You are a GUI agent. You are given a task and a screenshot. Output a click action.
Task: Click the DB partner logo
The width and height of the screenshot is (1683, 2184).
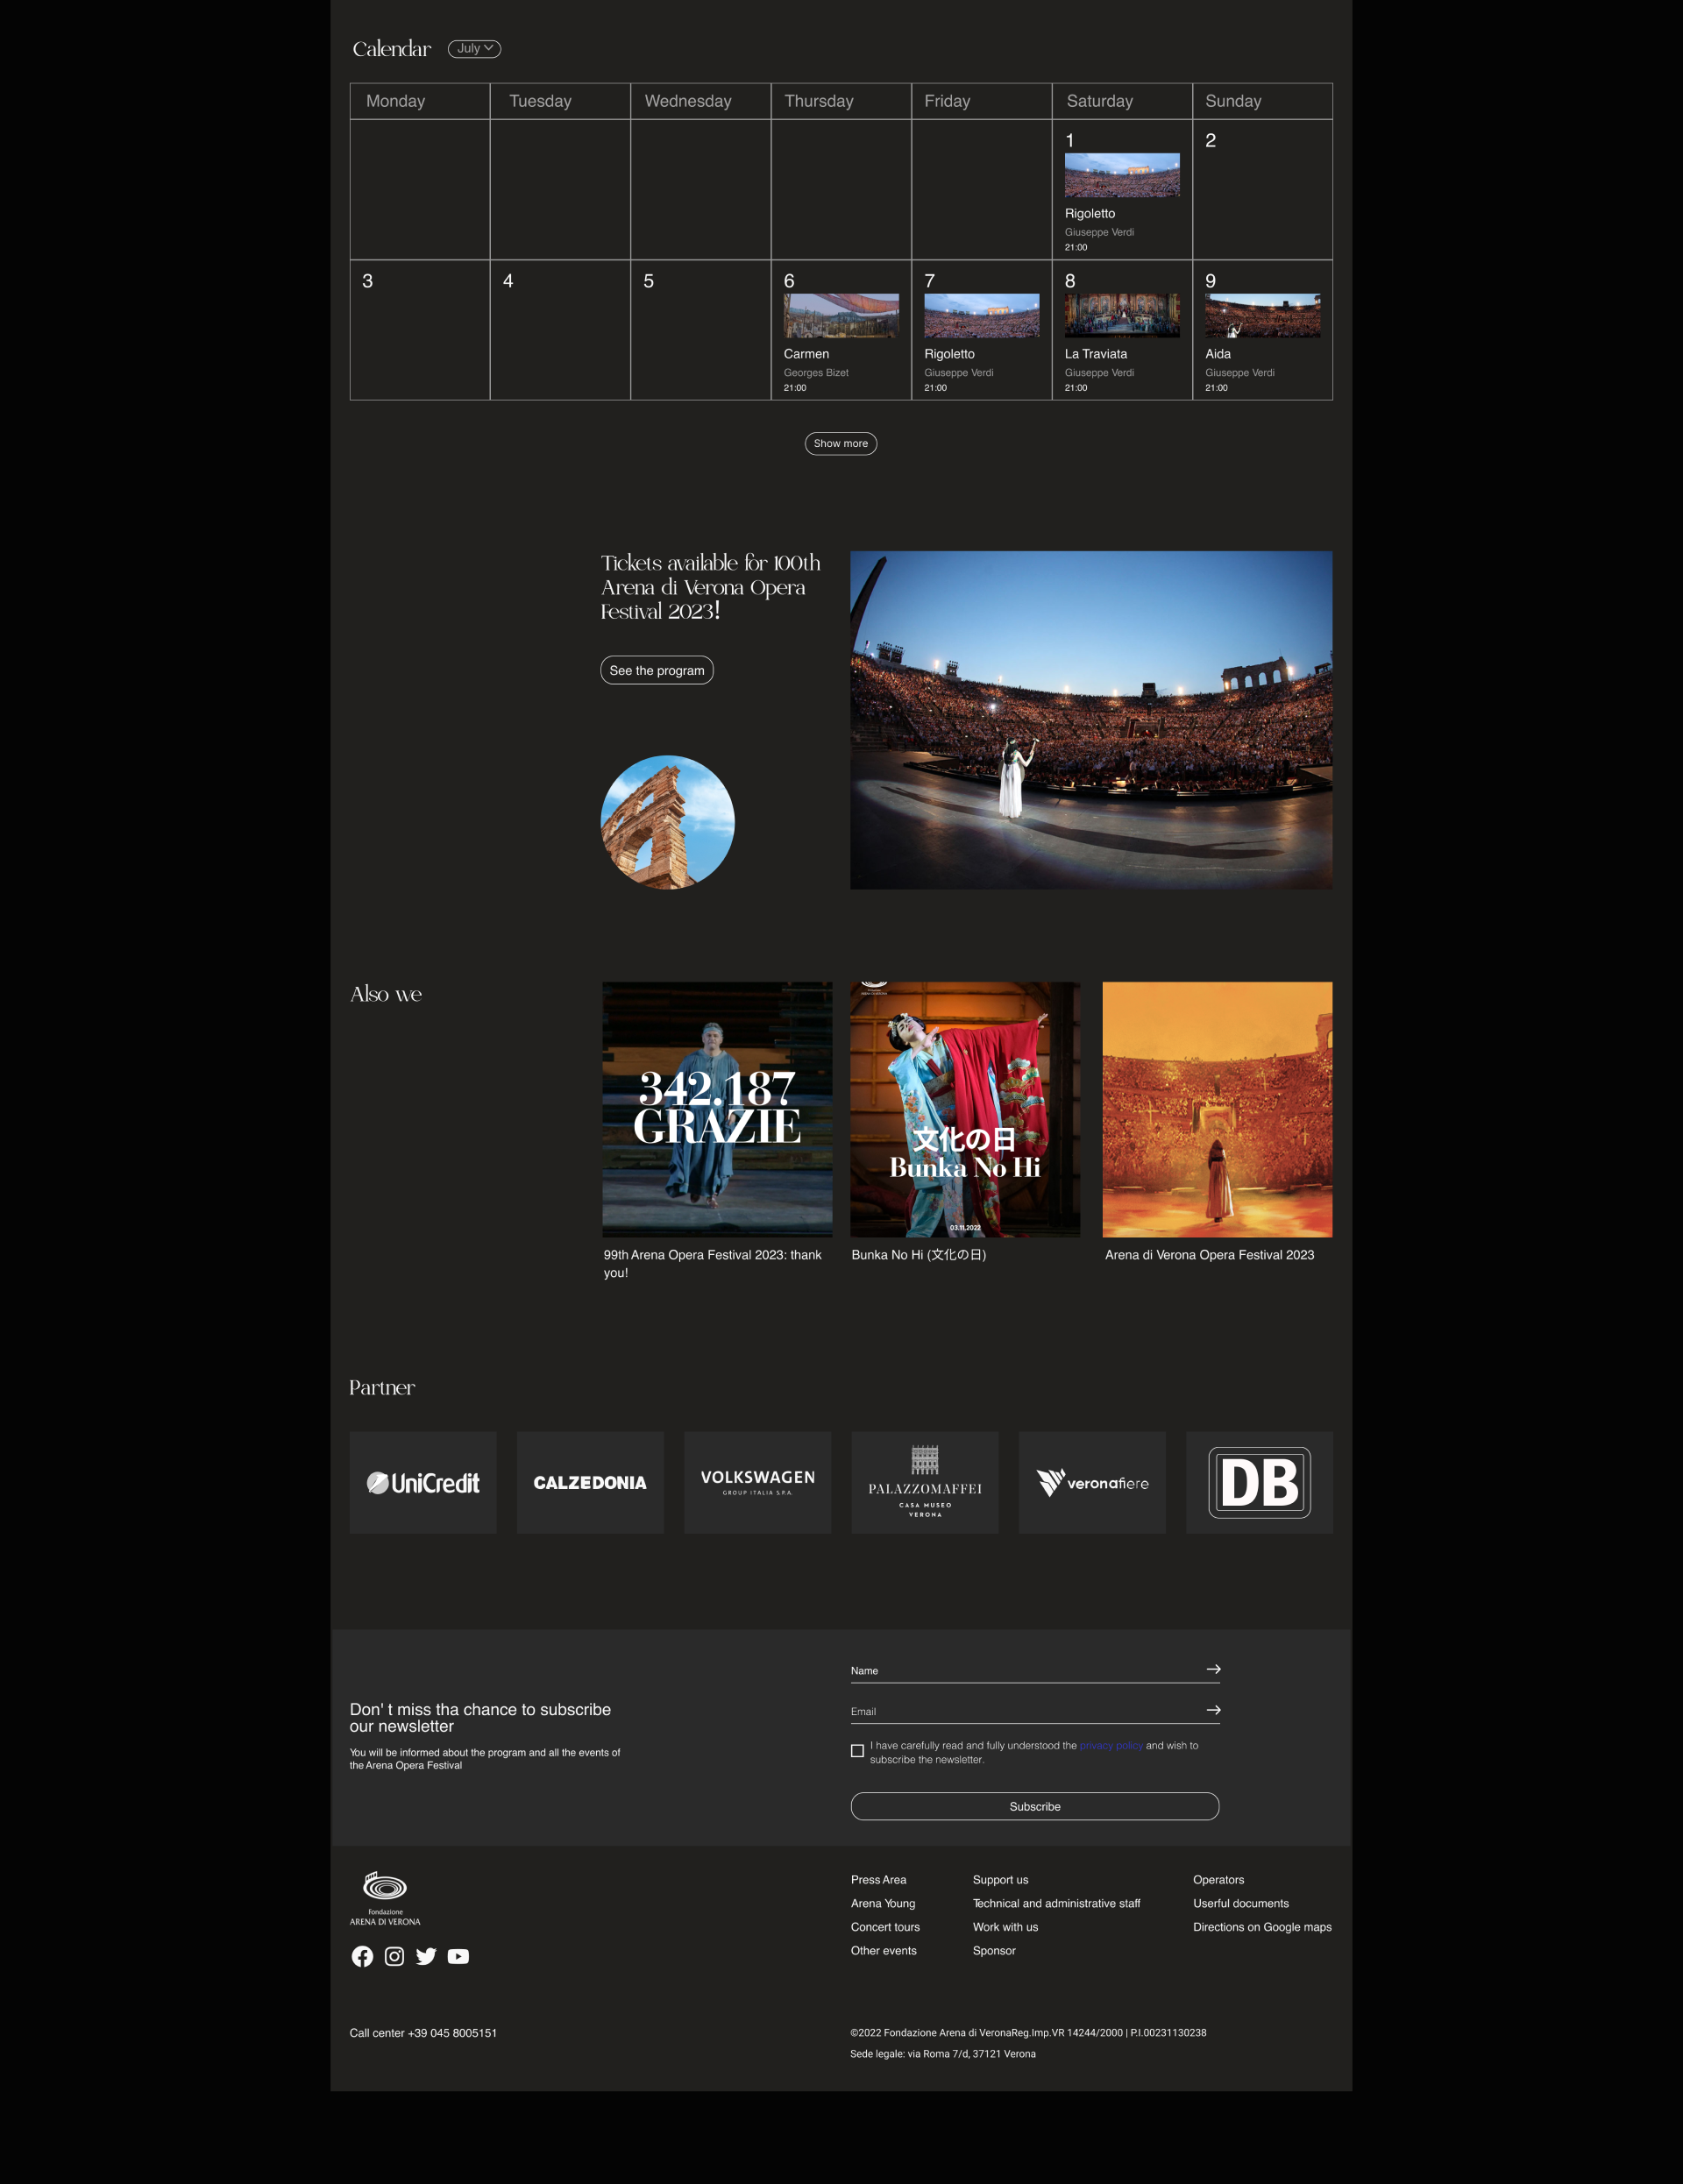click(1259, 1482)
